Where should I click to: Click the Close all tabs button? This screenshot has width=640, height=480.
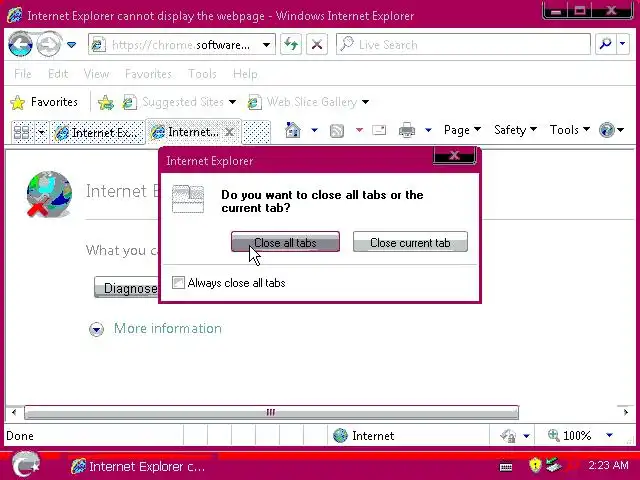tap(285, 242)
